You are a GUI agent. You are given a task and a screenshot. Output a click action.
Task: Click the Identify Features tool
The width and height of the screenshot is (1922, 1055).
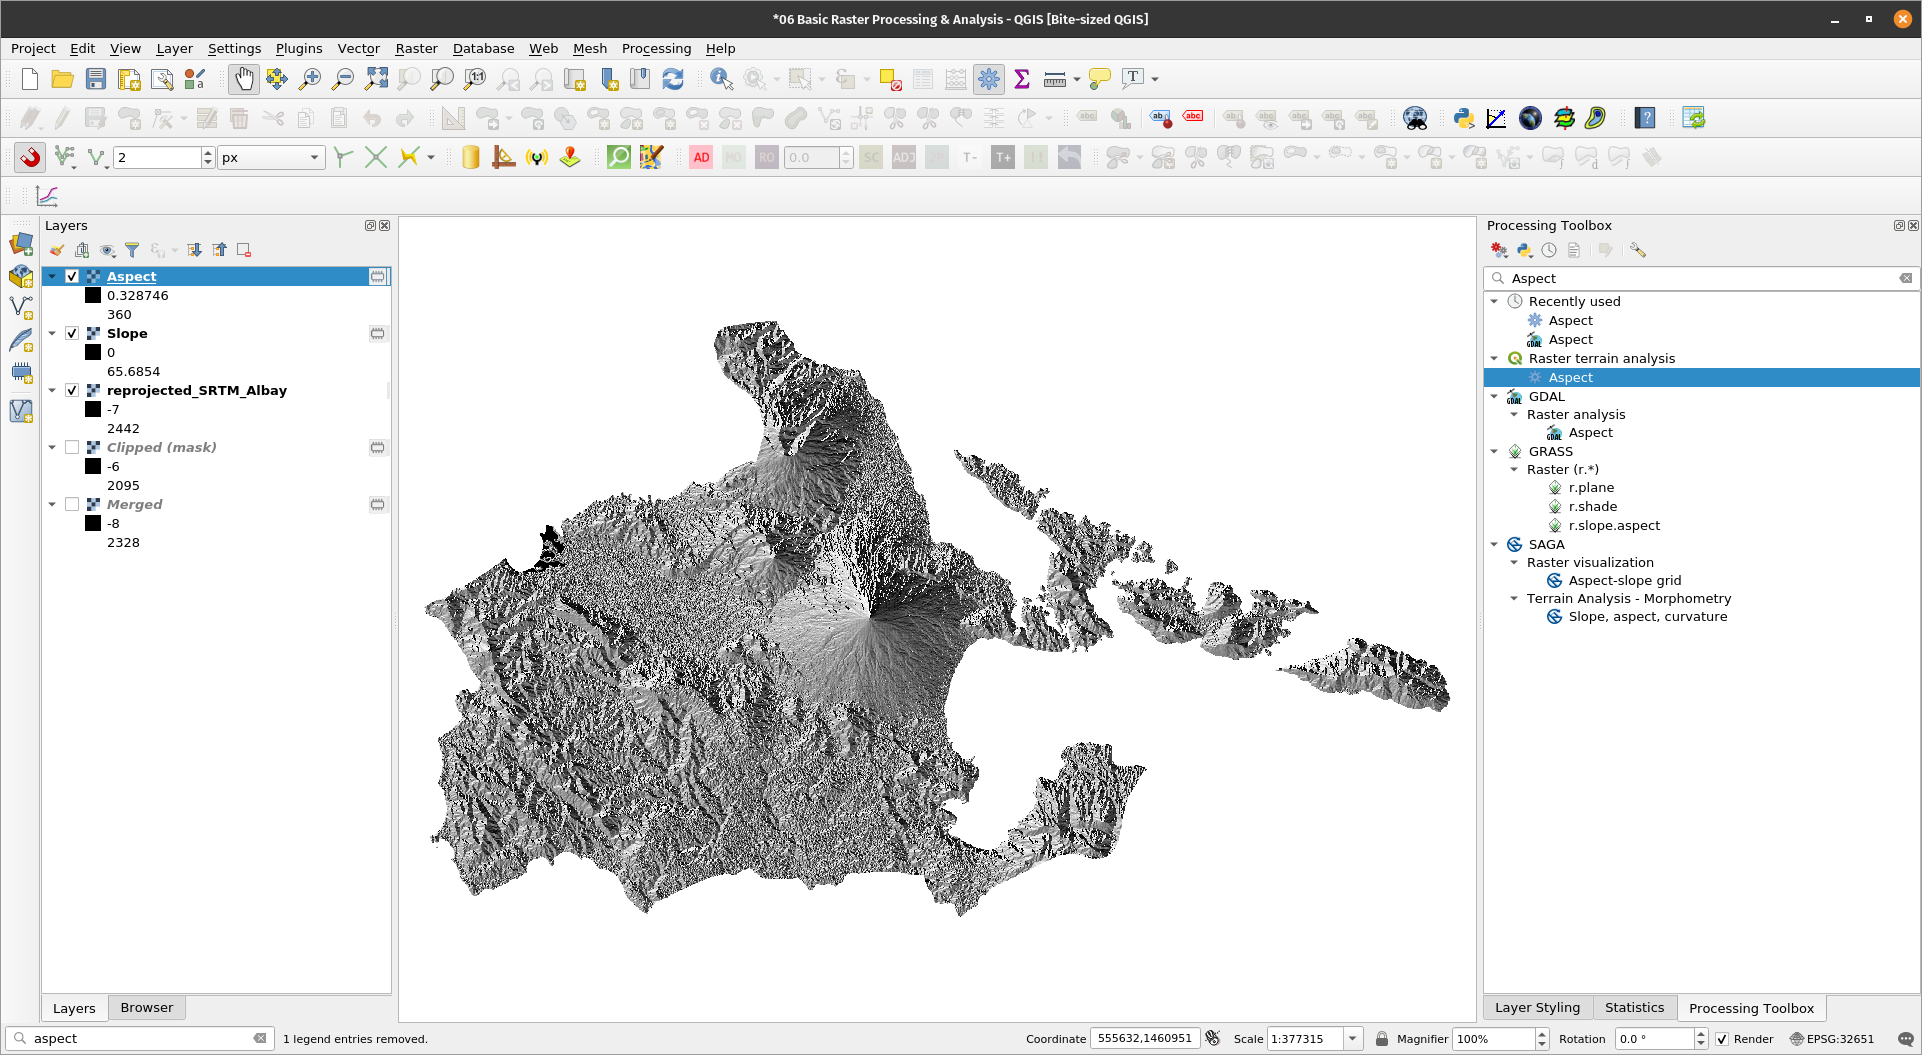720,79
